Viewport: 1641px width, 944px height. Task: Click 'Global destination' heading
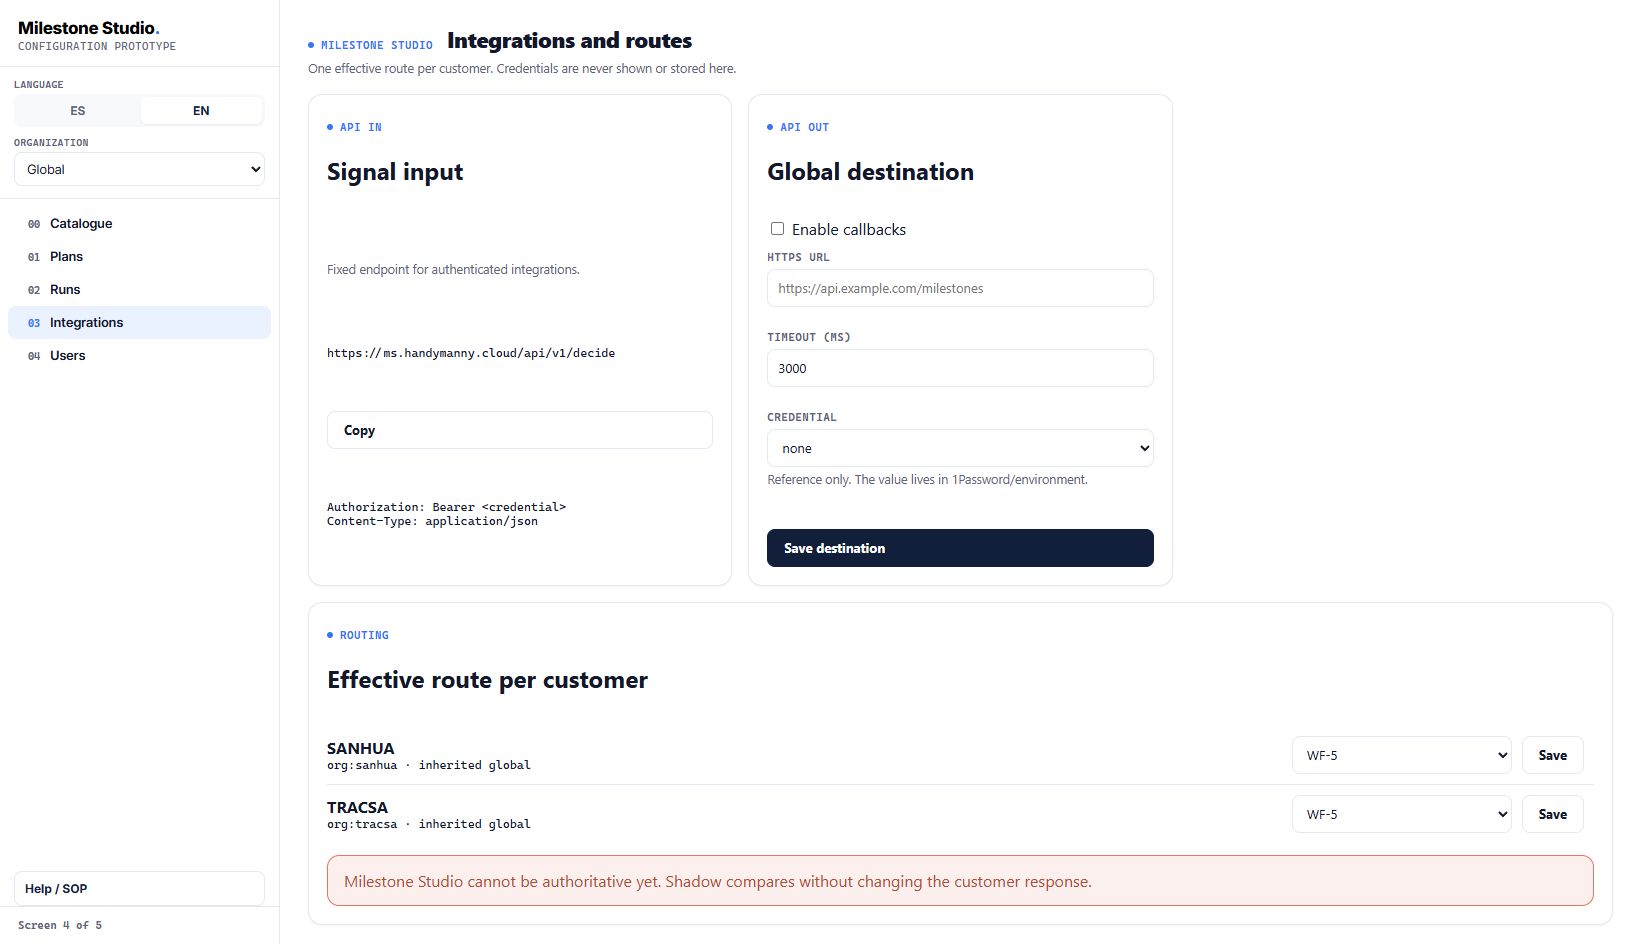click(870, 172)
